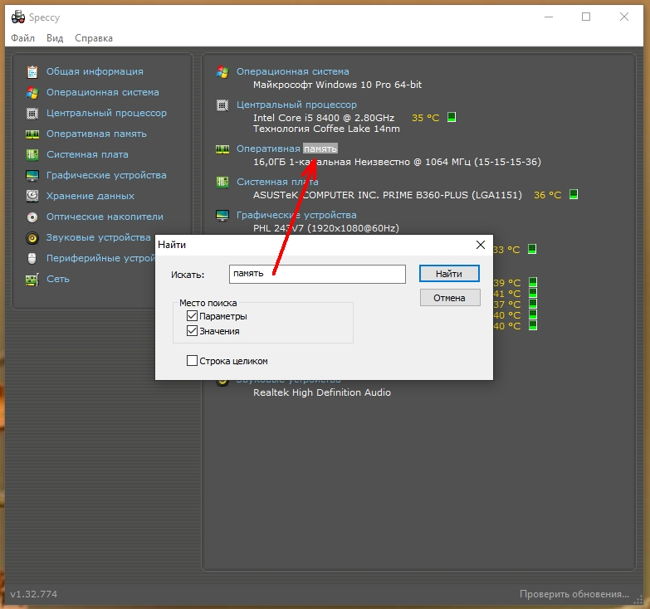This screenshot has height=609, width=650.
Task: Select Хранение данных in sidebar
Action: (x=90, y=196)
